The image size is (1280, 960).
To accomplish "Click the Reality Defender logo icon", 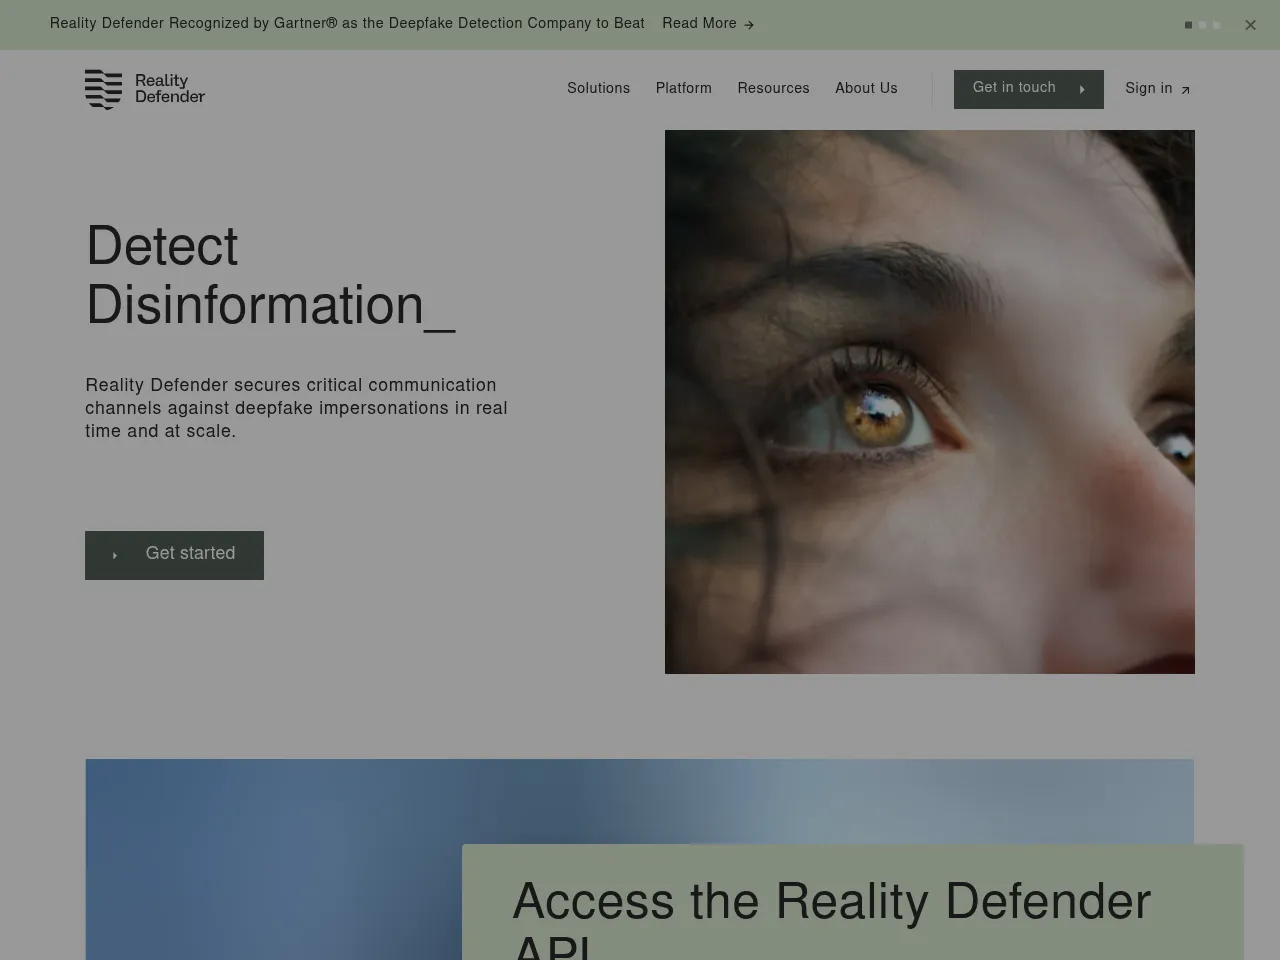I will 103,89.
